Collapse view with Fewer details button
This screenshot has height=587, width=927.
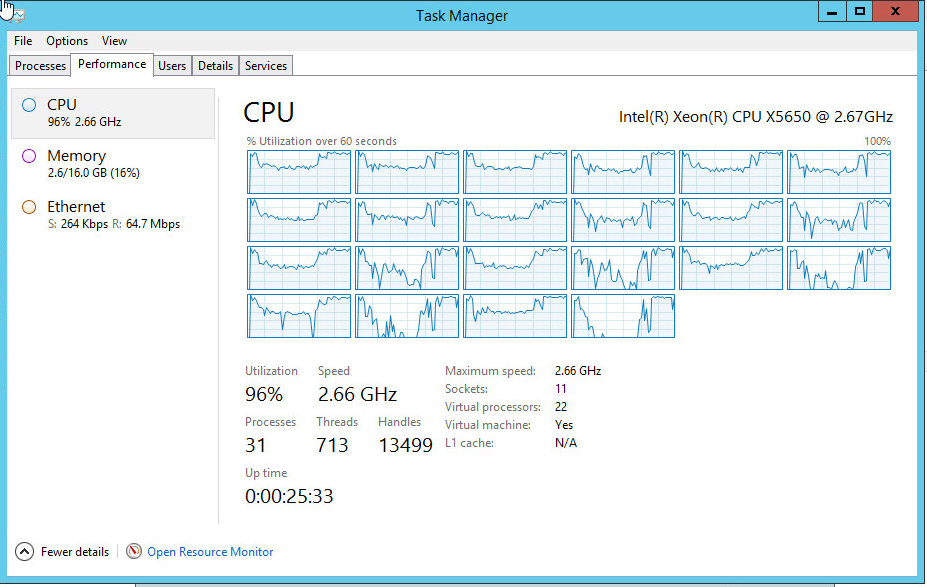coord(62,552)
